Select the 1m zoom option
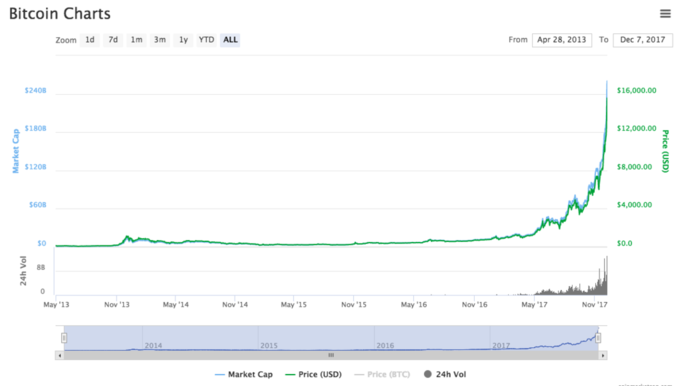The image size is (680, 386). tap(137, 40)
